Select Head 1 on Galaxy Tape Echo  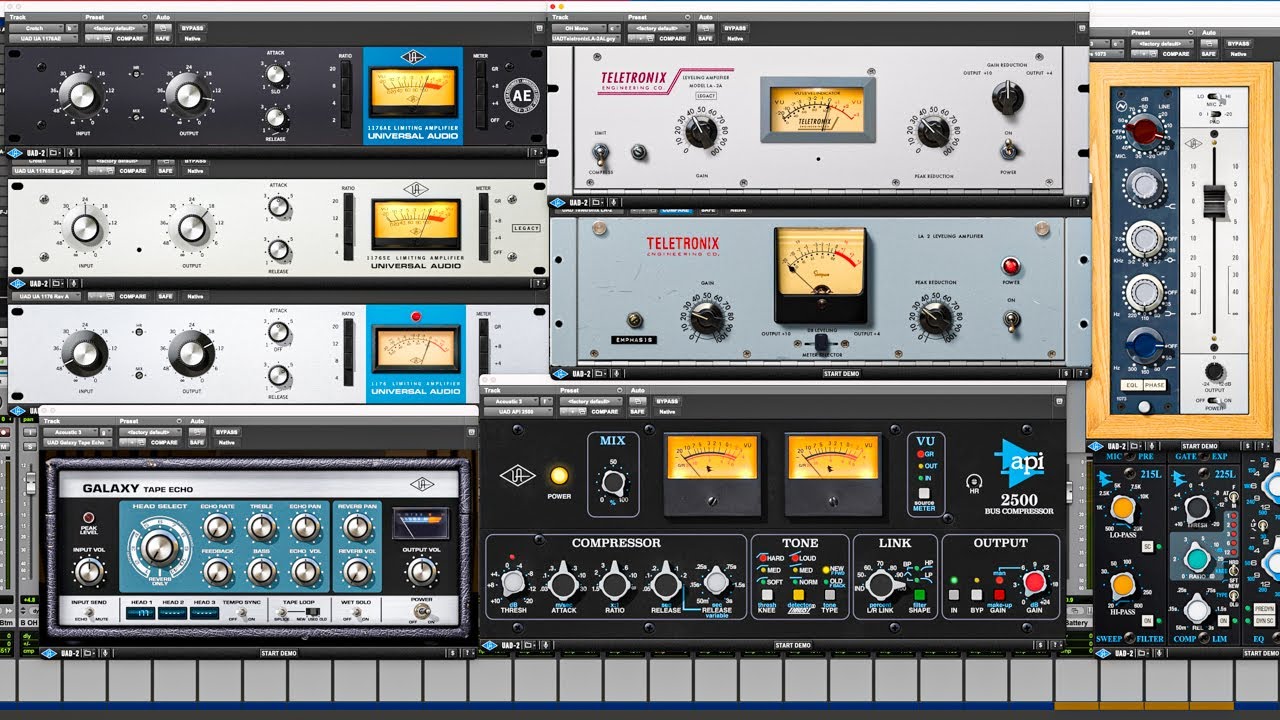(139, 612)
